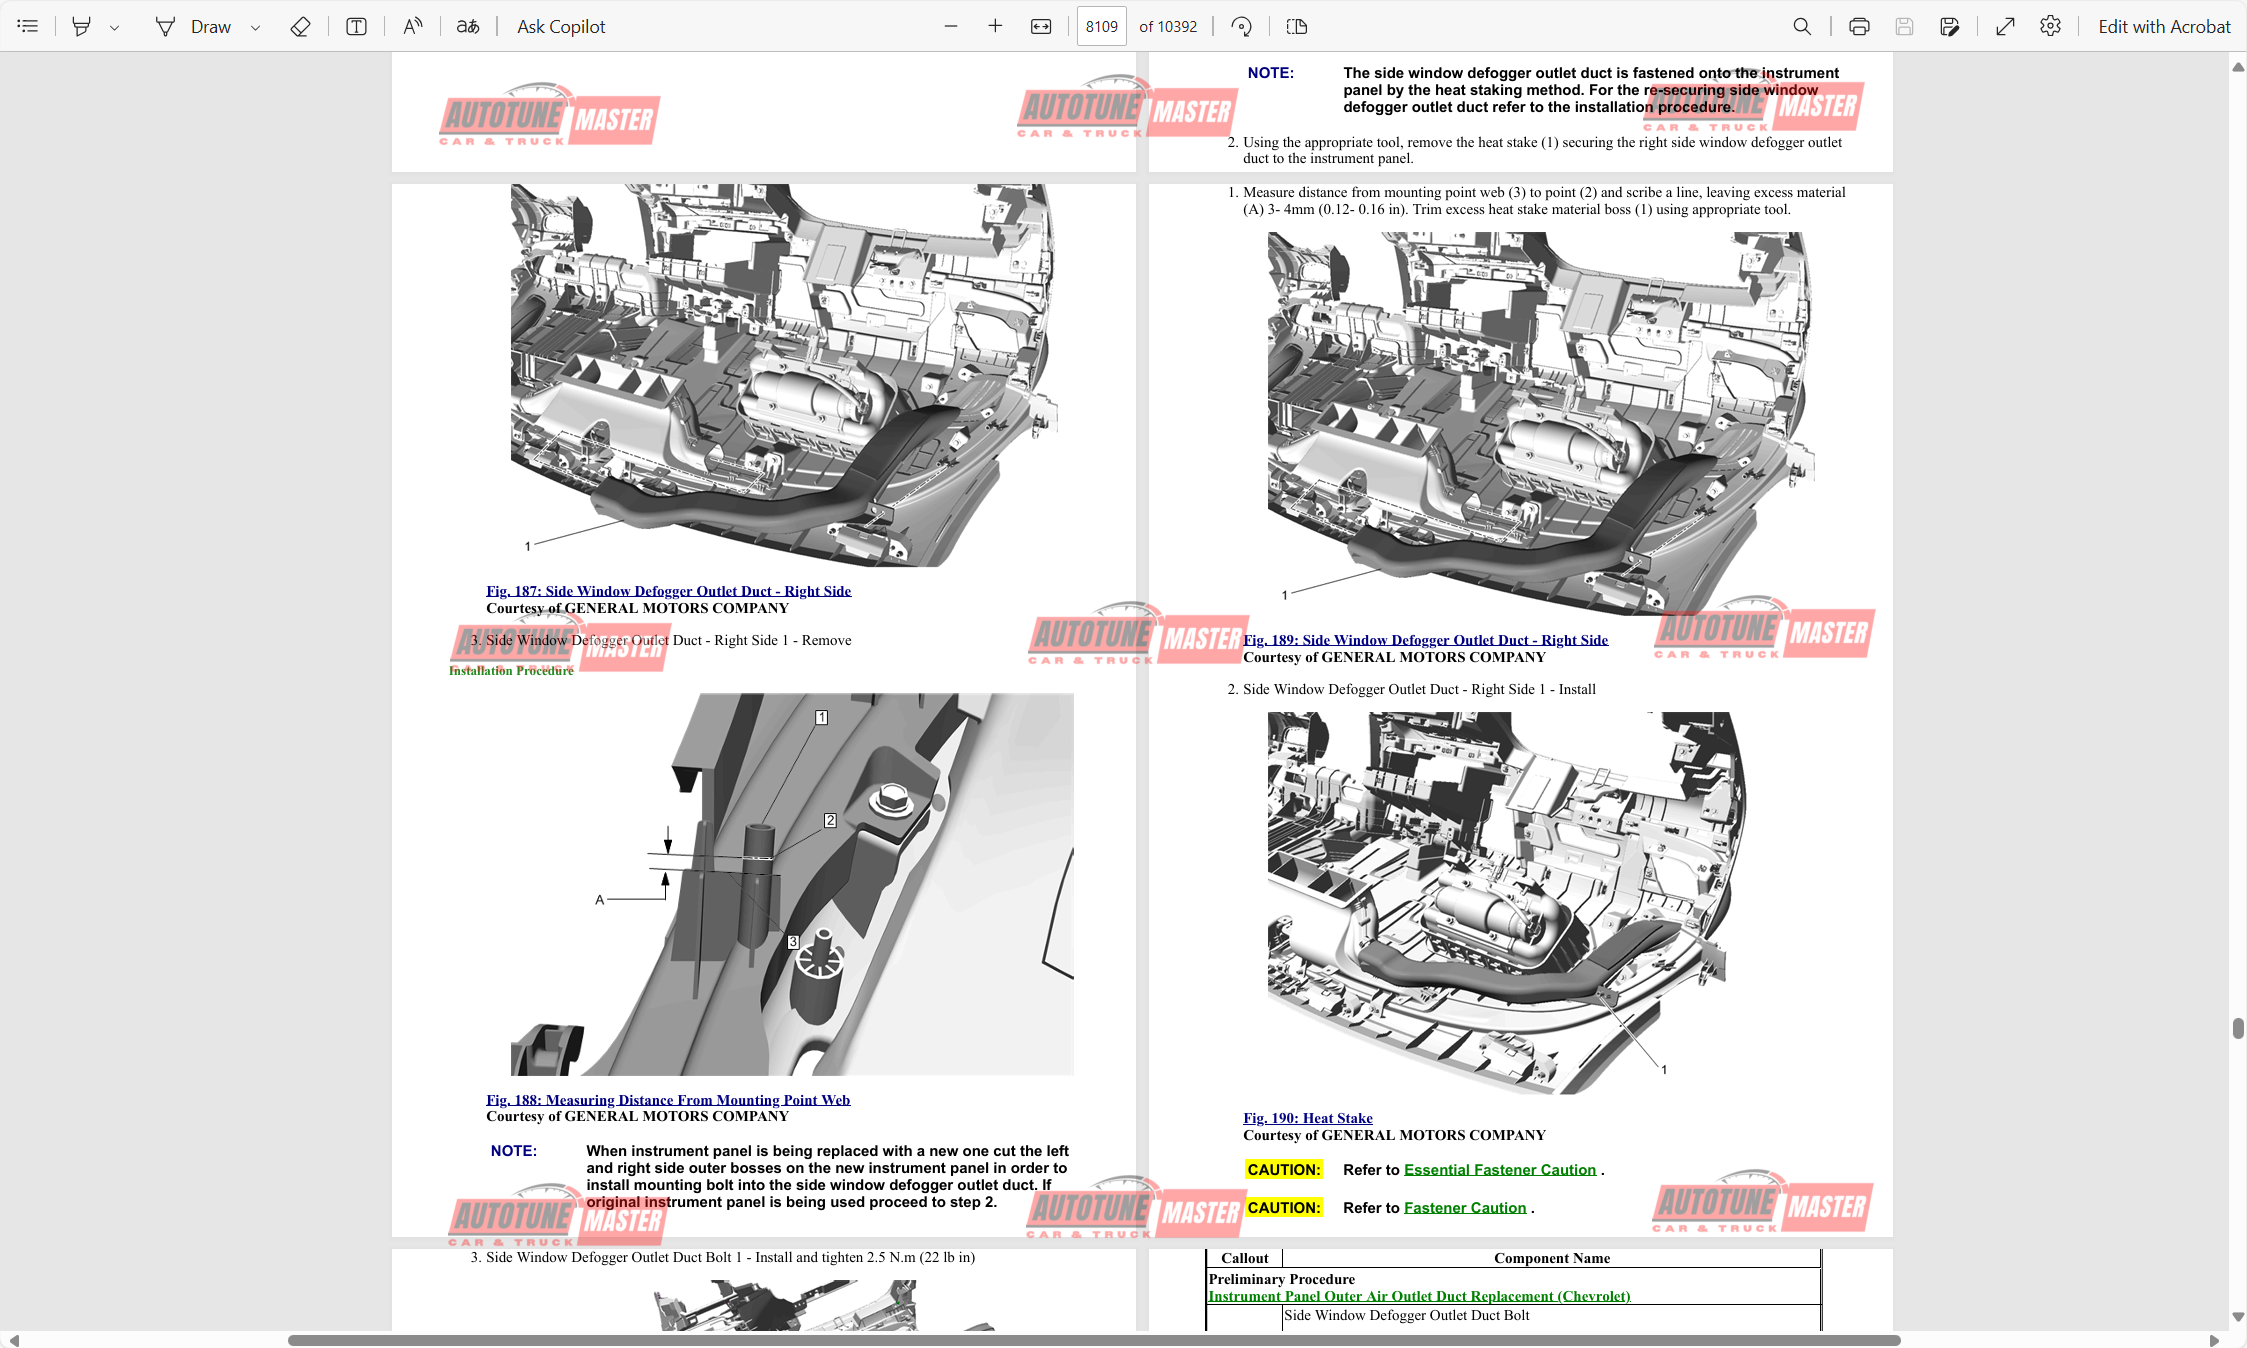Image resolution: width=2247 pixels, height=1348 pixels.
Task: Rotate the document pages
Action: pyautogui.click(x=1242, y=26)
